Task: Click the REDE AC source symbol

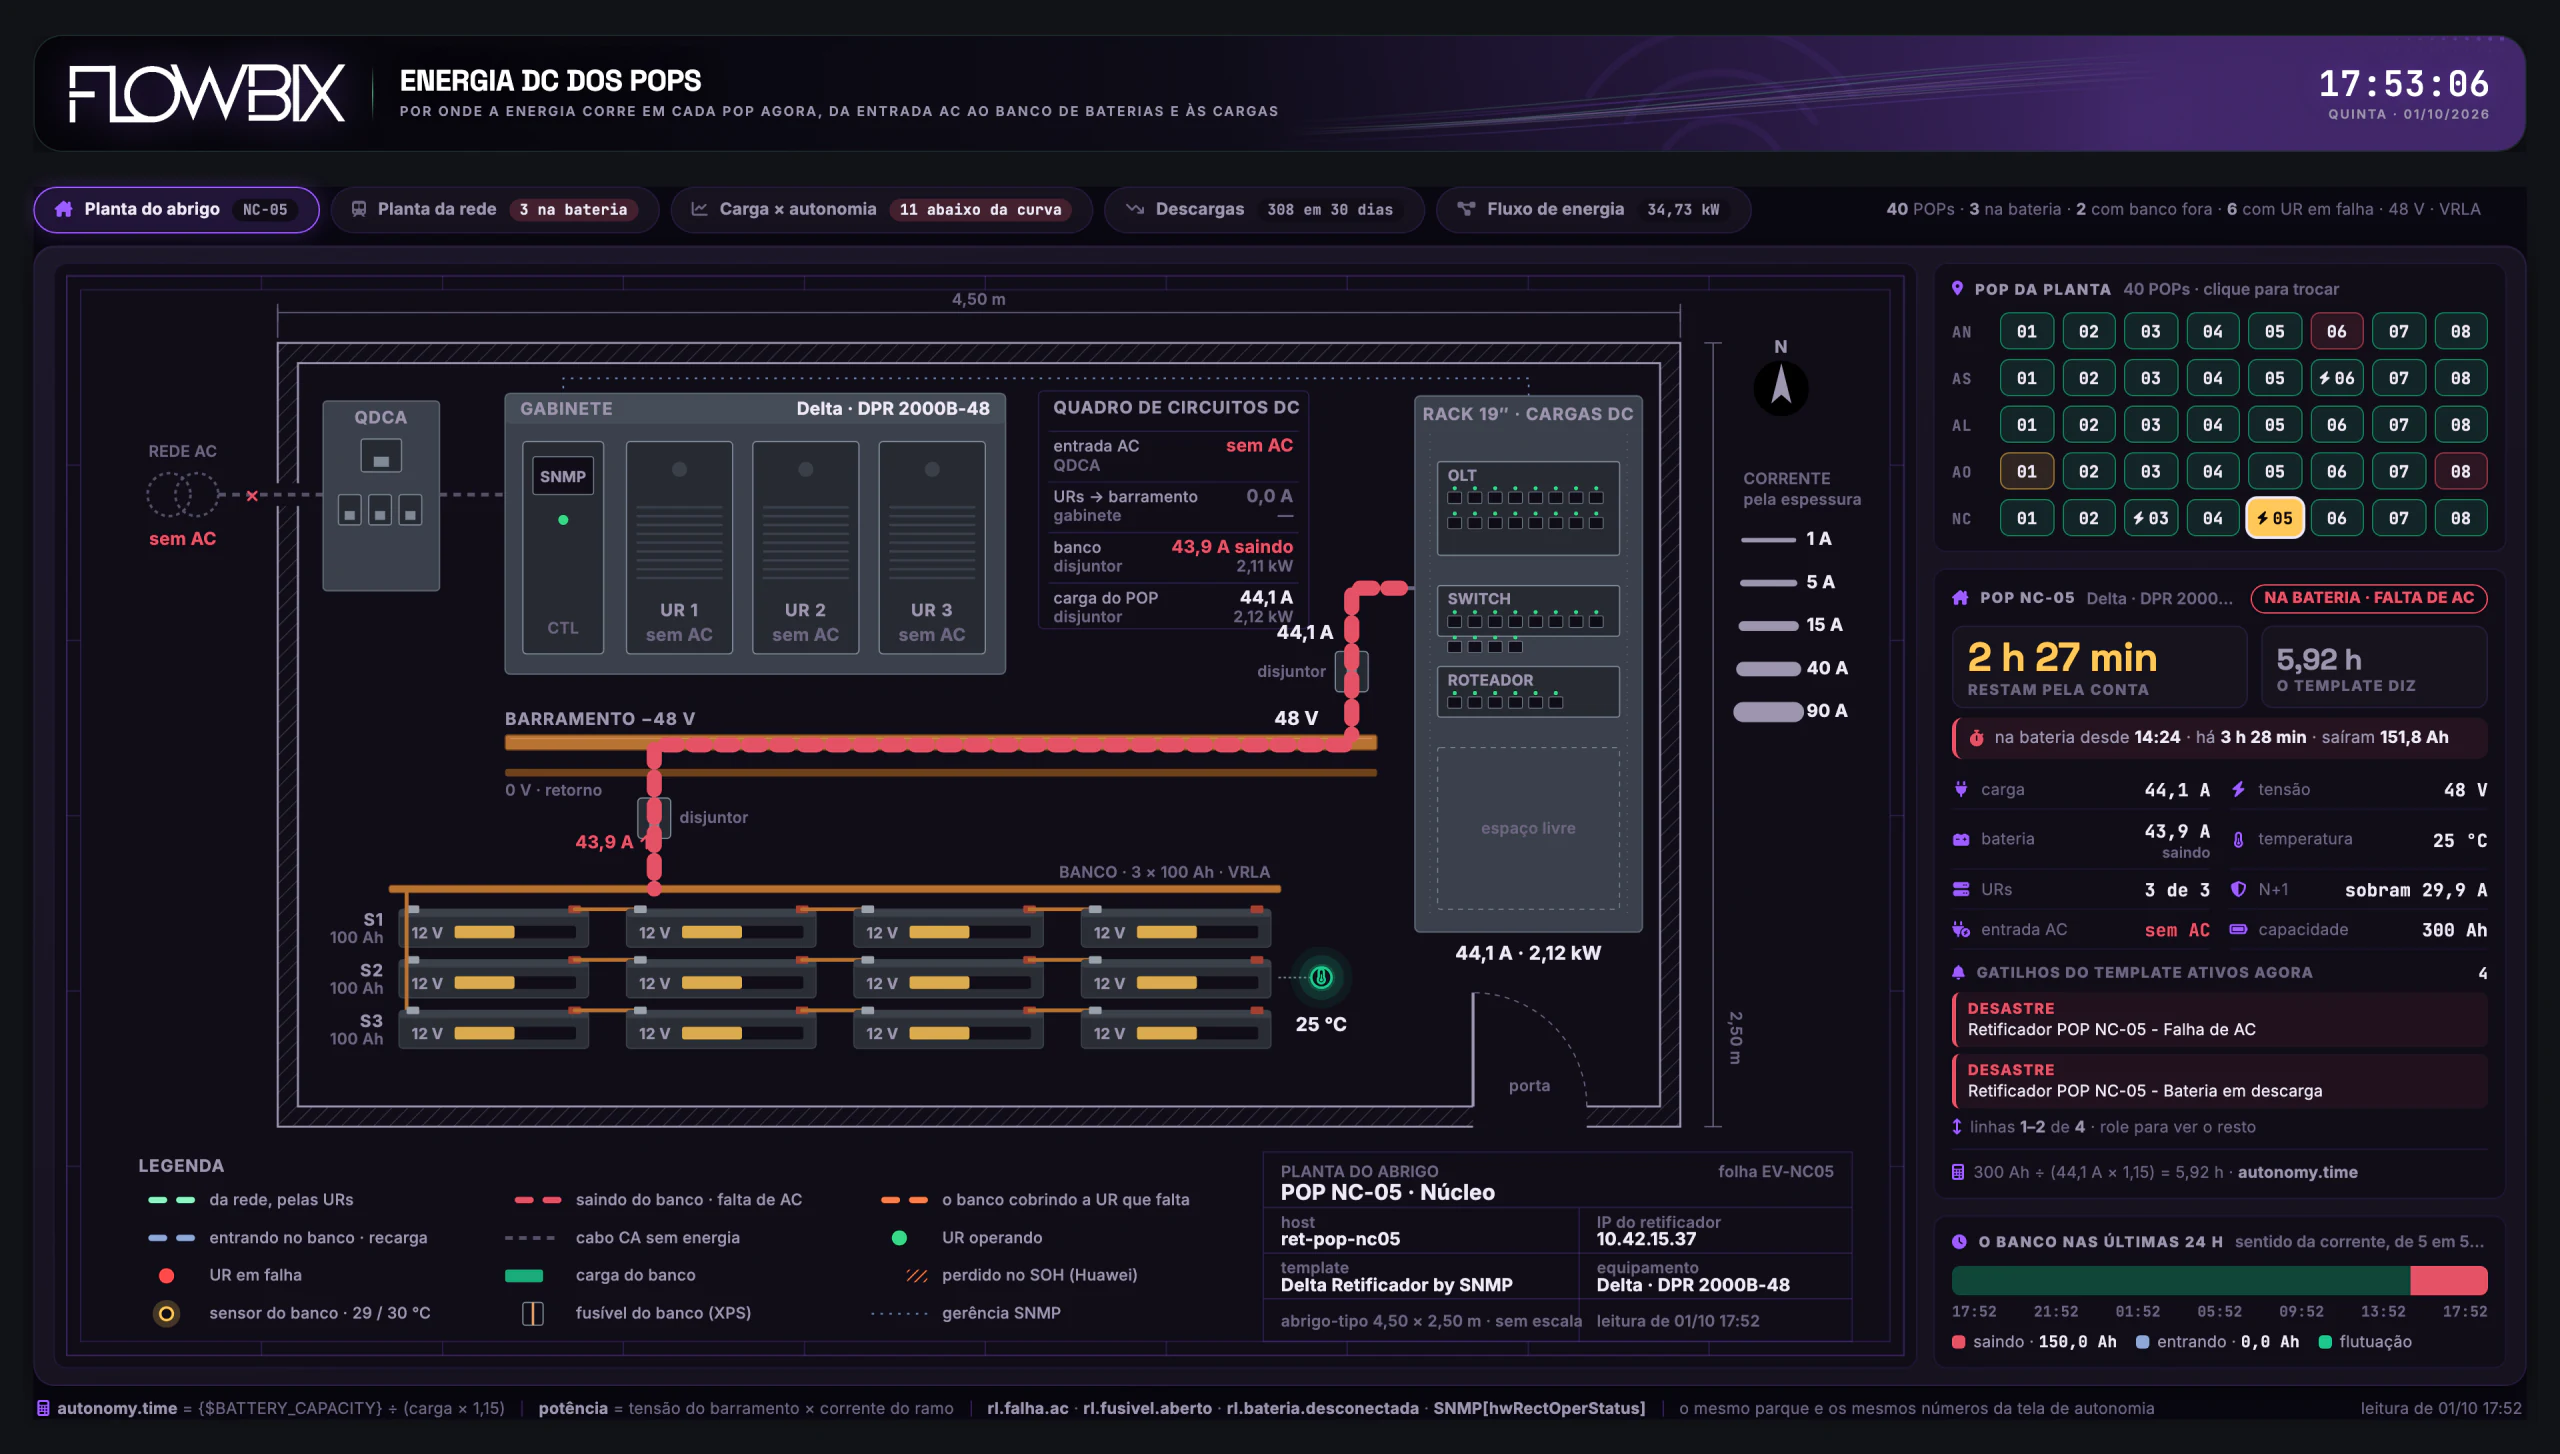Action: tap(182, 494)
